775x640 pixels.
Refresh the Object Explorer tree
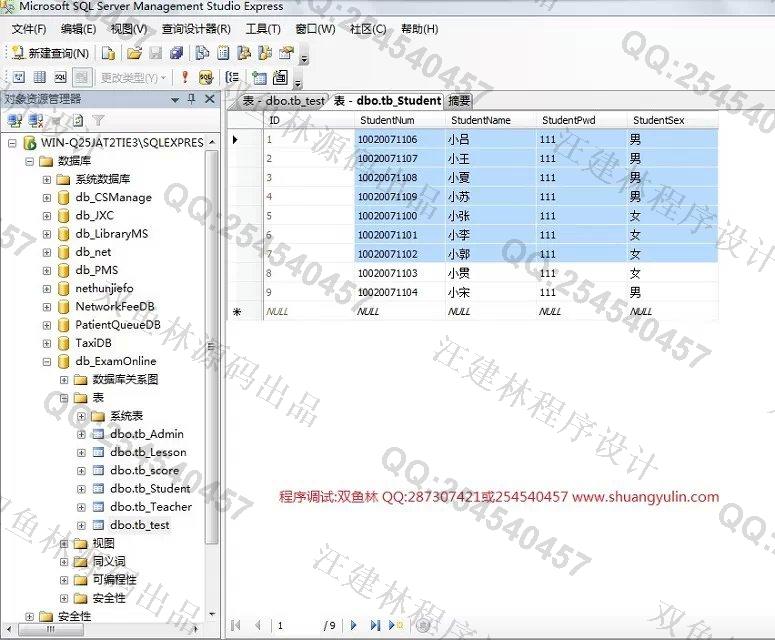(78, 120)
